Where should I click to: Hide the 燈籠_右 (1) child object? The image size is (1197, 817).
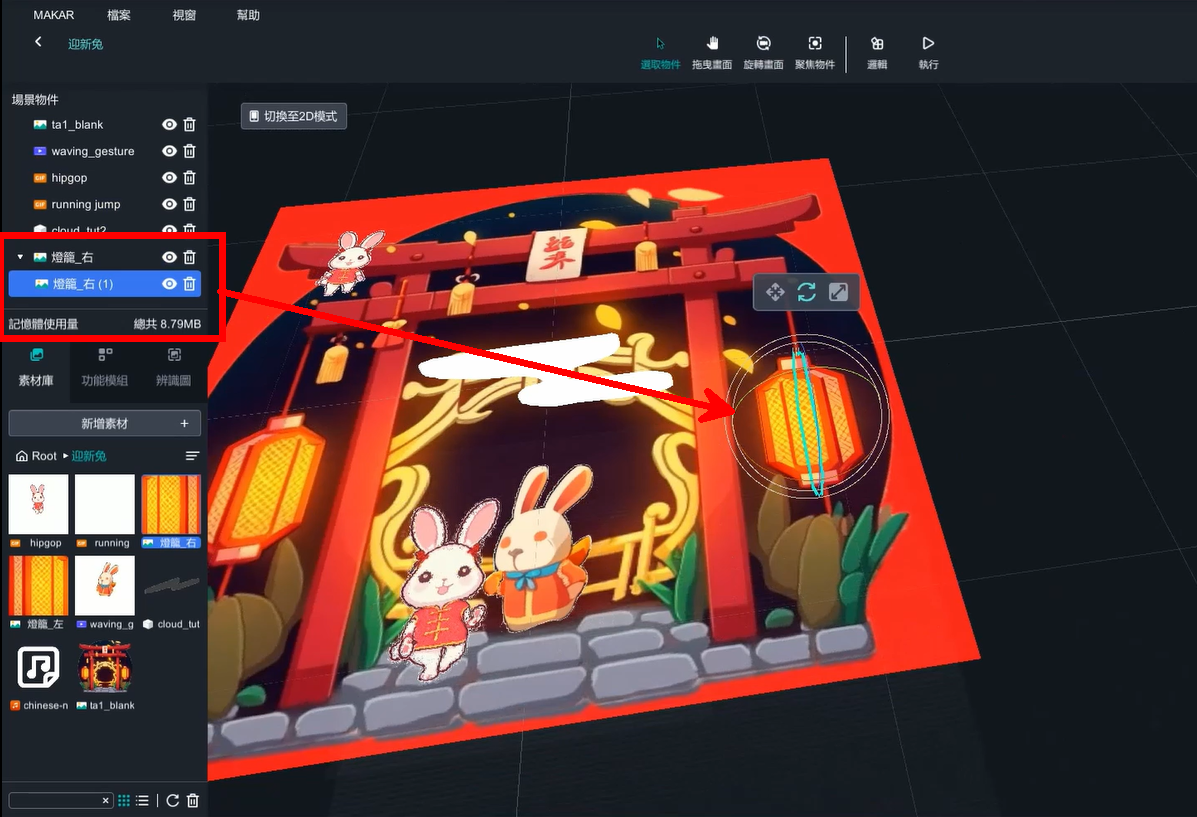click(x=169, y=284)
